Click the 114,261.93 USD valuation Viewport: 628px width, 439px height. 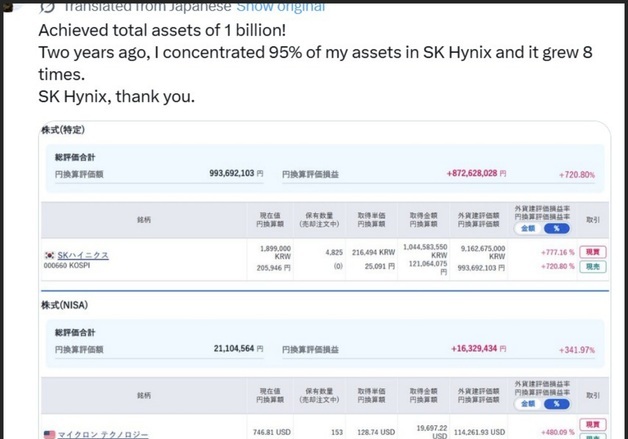479,432
